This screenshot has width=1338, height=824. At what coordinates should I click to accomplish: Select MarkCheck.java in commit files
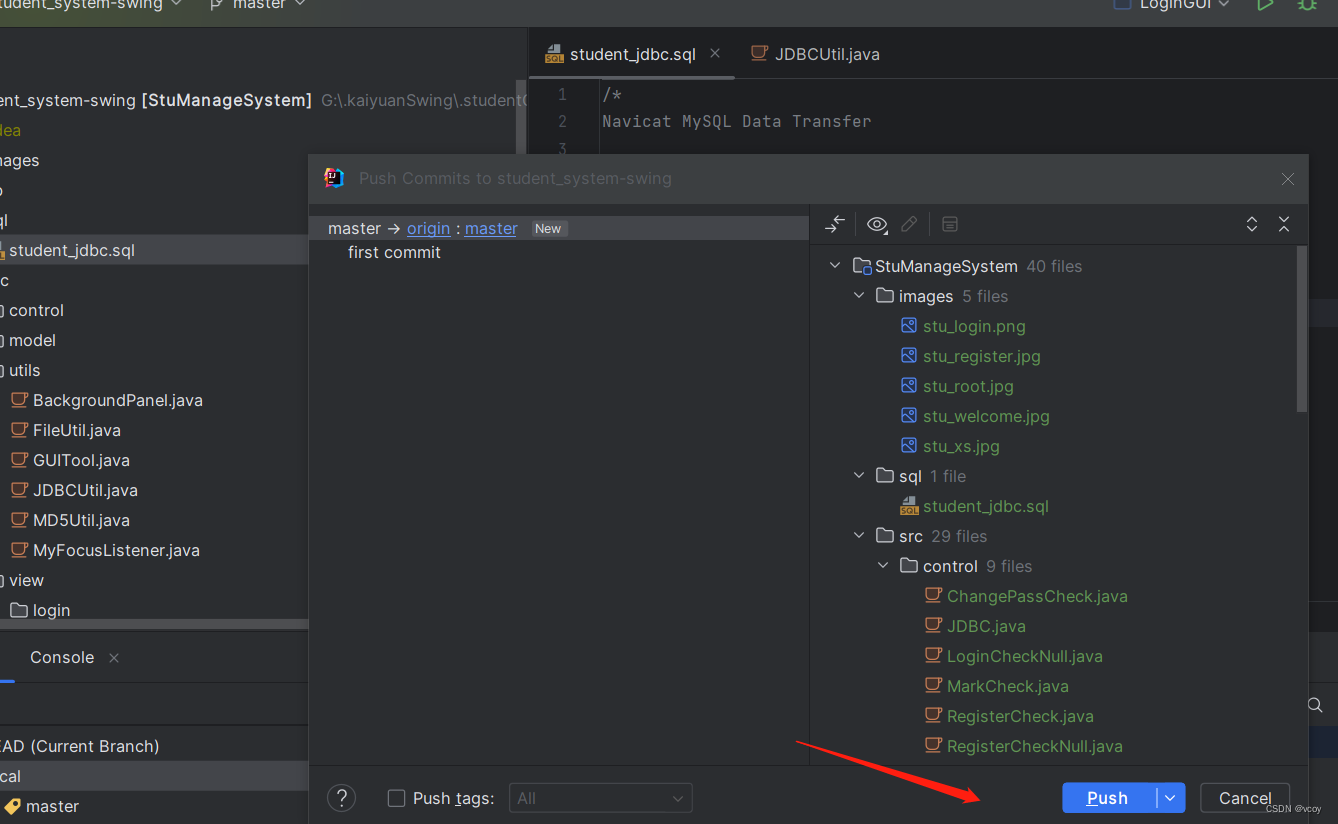(1008, 686)
